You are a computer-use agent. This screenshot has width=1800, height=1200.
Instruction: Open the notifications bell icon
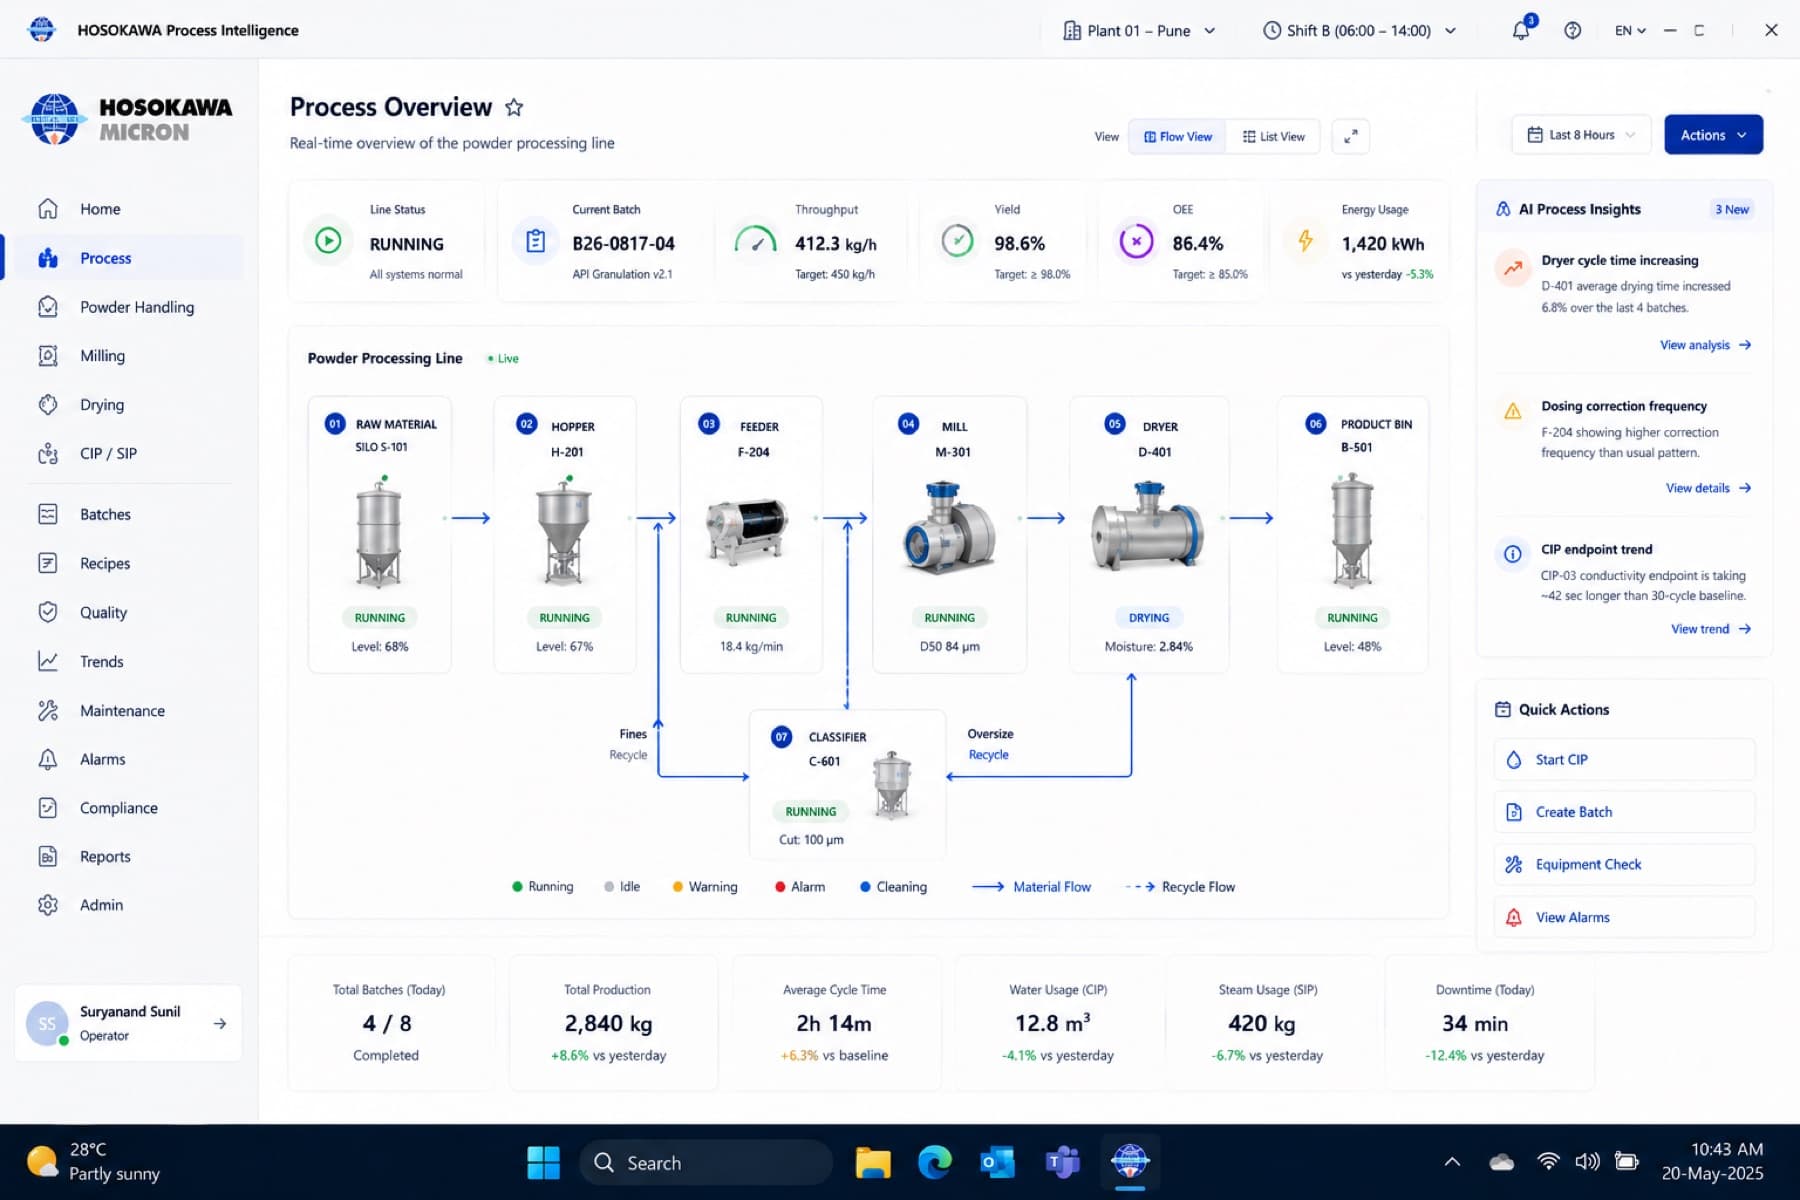click(1521, 30)
